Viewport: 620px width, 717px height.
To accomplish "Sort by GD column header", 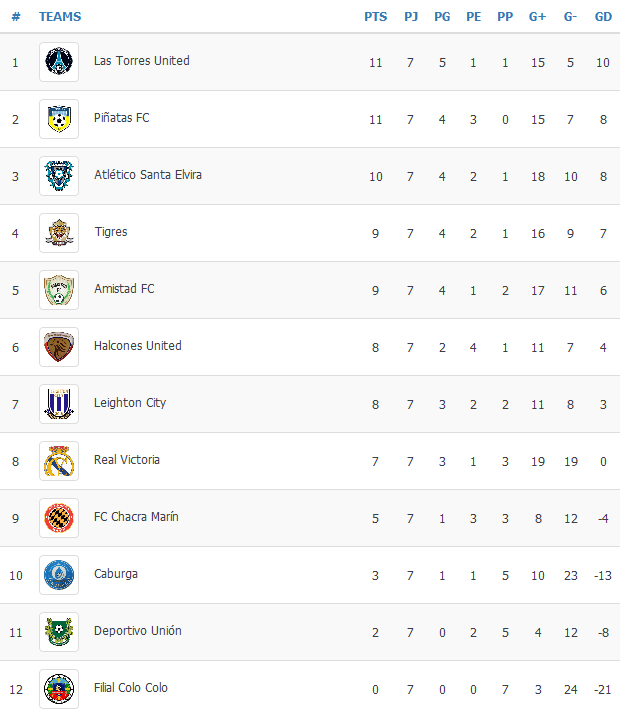I will (603, 17).
